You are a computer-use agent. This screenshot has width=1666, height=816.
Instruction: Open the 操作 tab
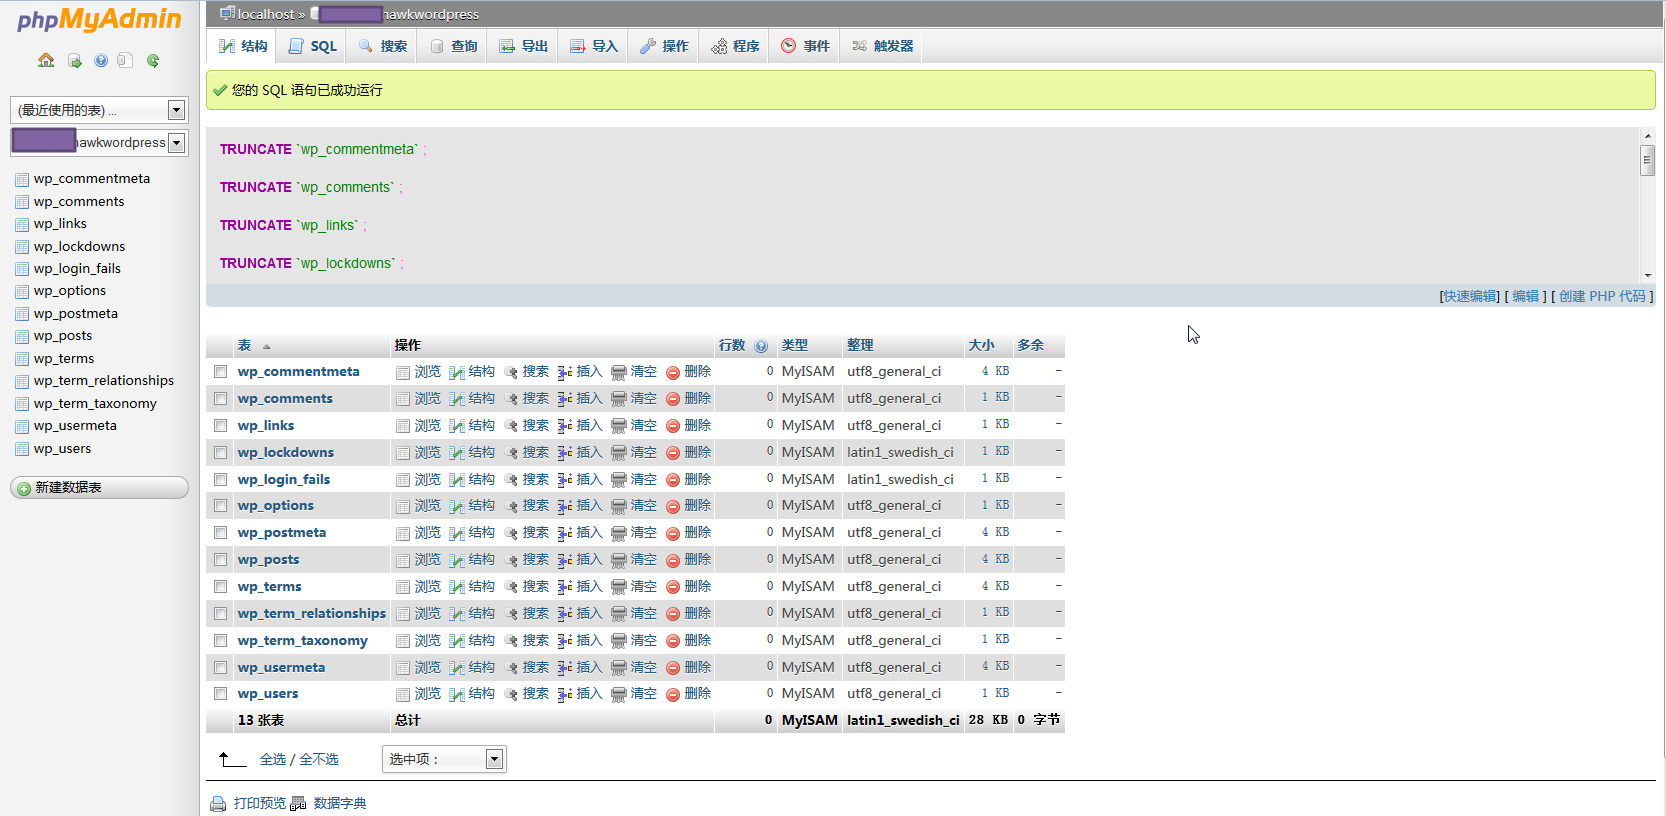pos(664,46)
